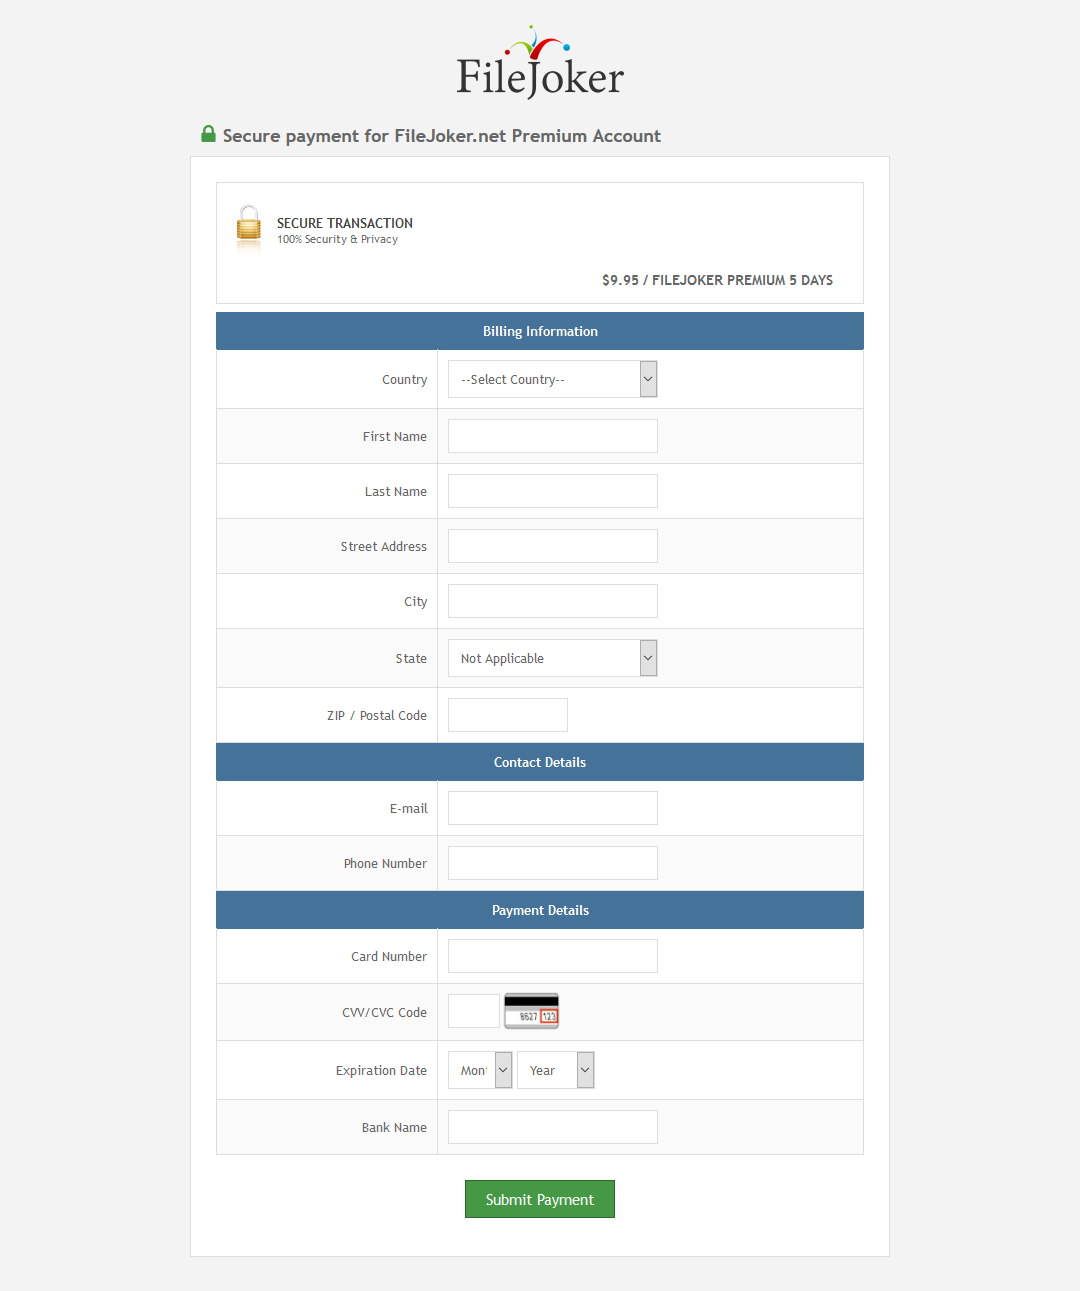Click the "City" label

pyautogui.click(x=415, y=602)
